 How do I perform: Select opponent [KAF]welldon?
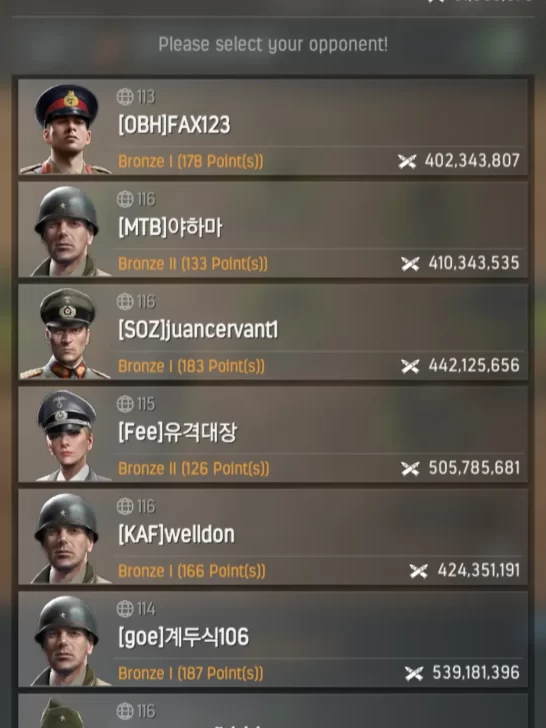(x=273, y=537)
